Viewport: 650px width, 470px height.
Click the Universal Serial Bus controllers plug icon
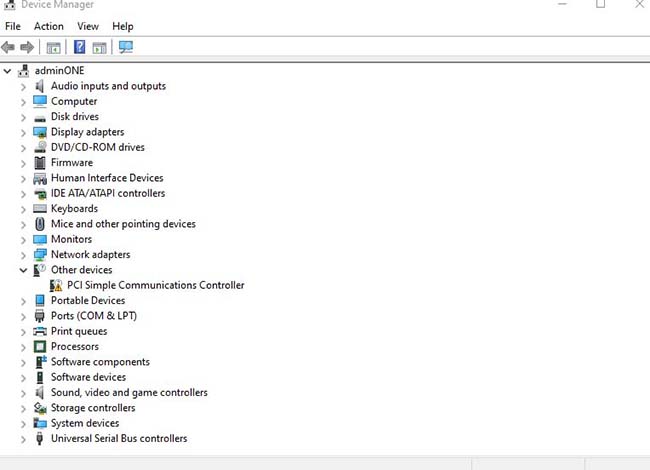(39, 439)
